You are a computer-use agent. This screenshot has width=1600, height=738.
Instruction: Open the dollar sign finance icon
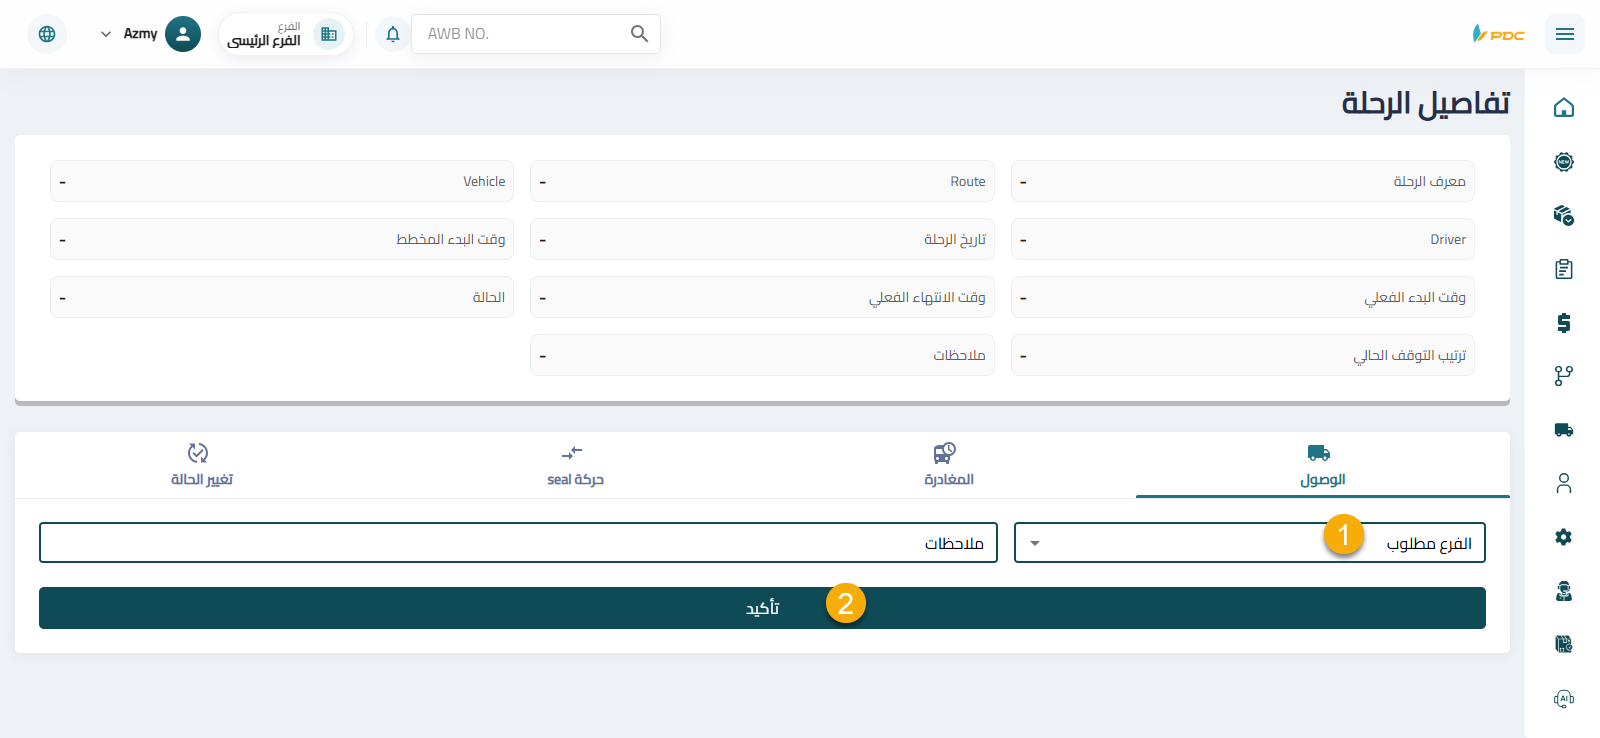(1564, 323)
